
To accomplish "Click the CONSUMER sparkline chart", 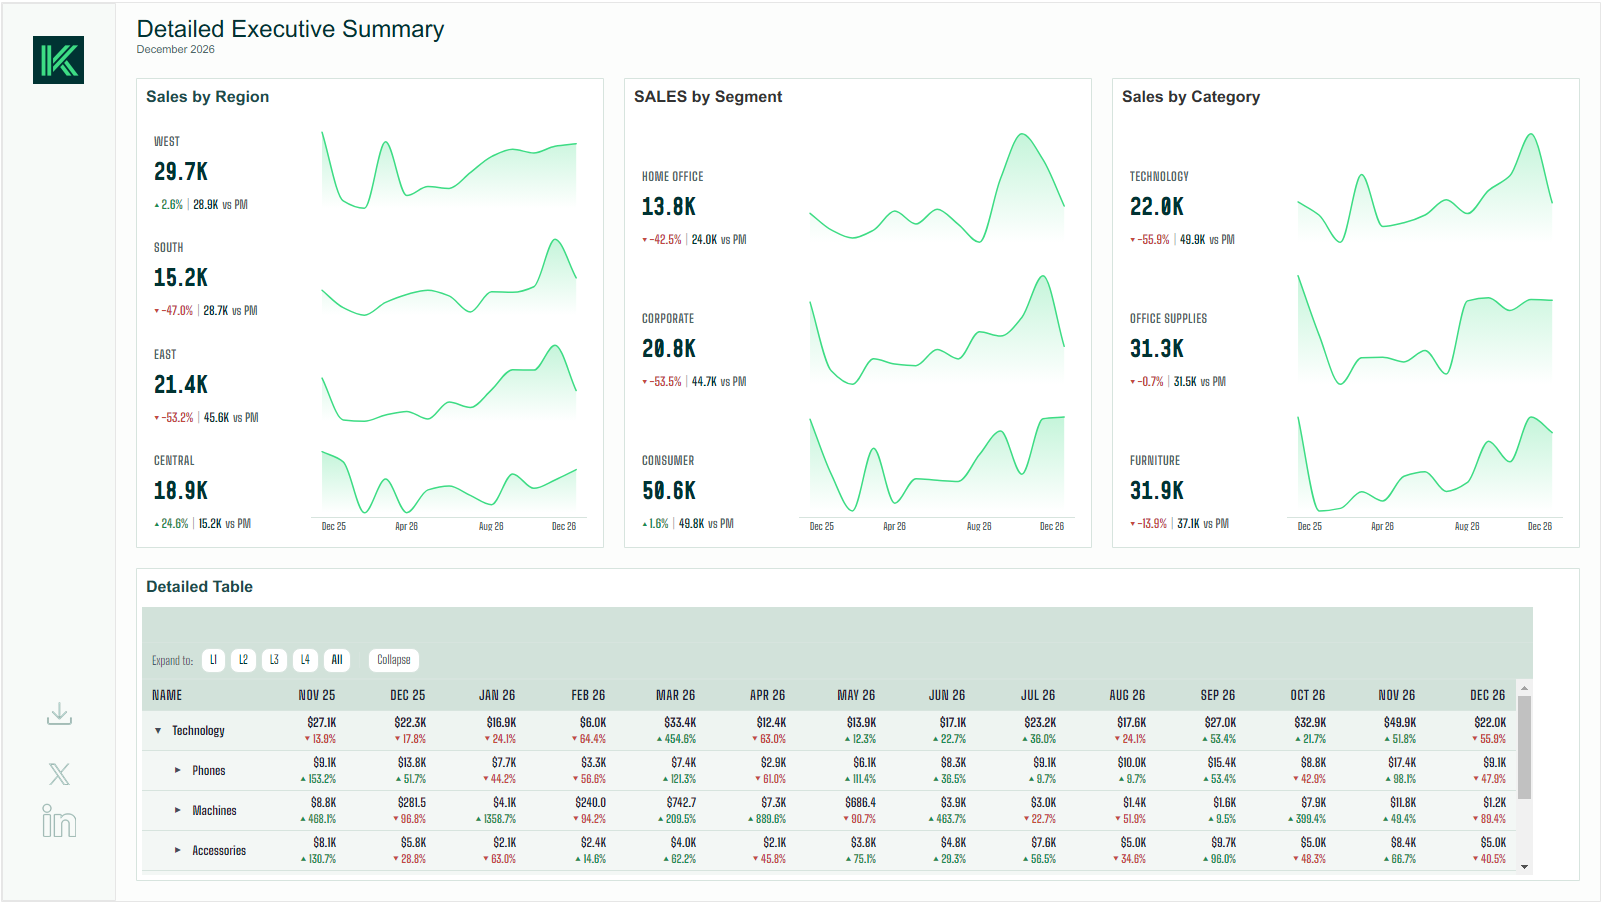I will pyautogui.click(x=937, y=464).
